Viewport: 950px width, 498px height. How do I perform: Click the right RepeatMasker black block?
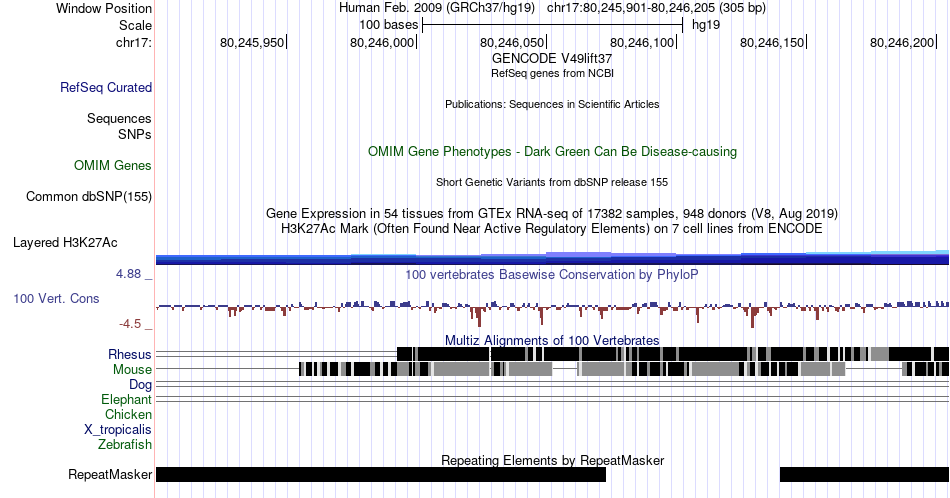[x=865, y=474]
